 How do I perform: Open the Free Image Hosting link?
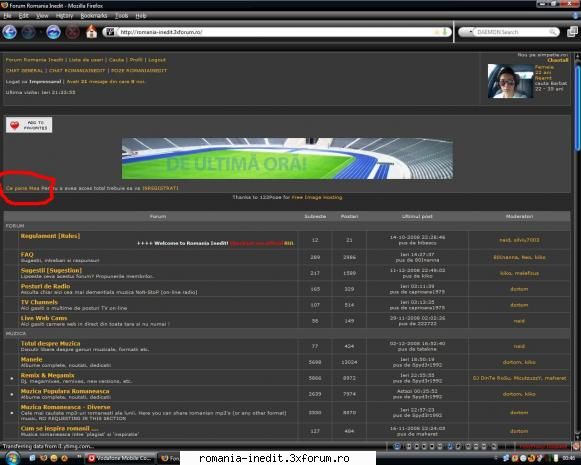click(317, 197)
